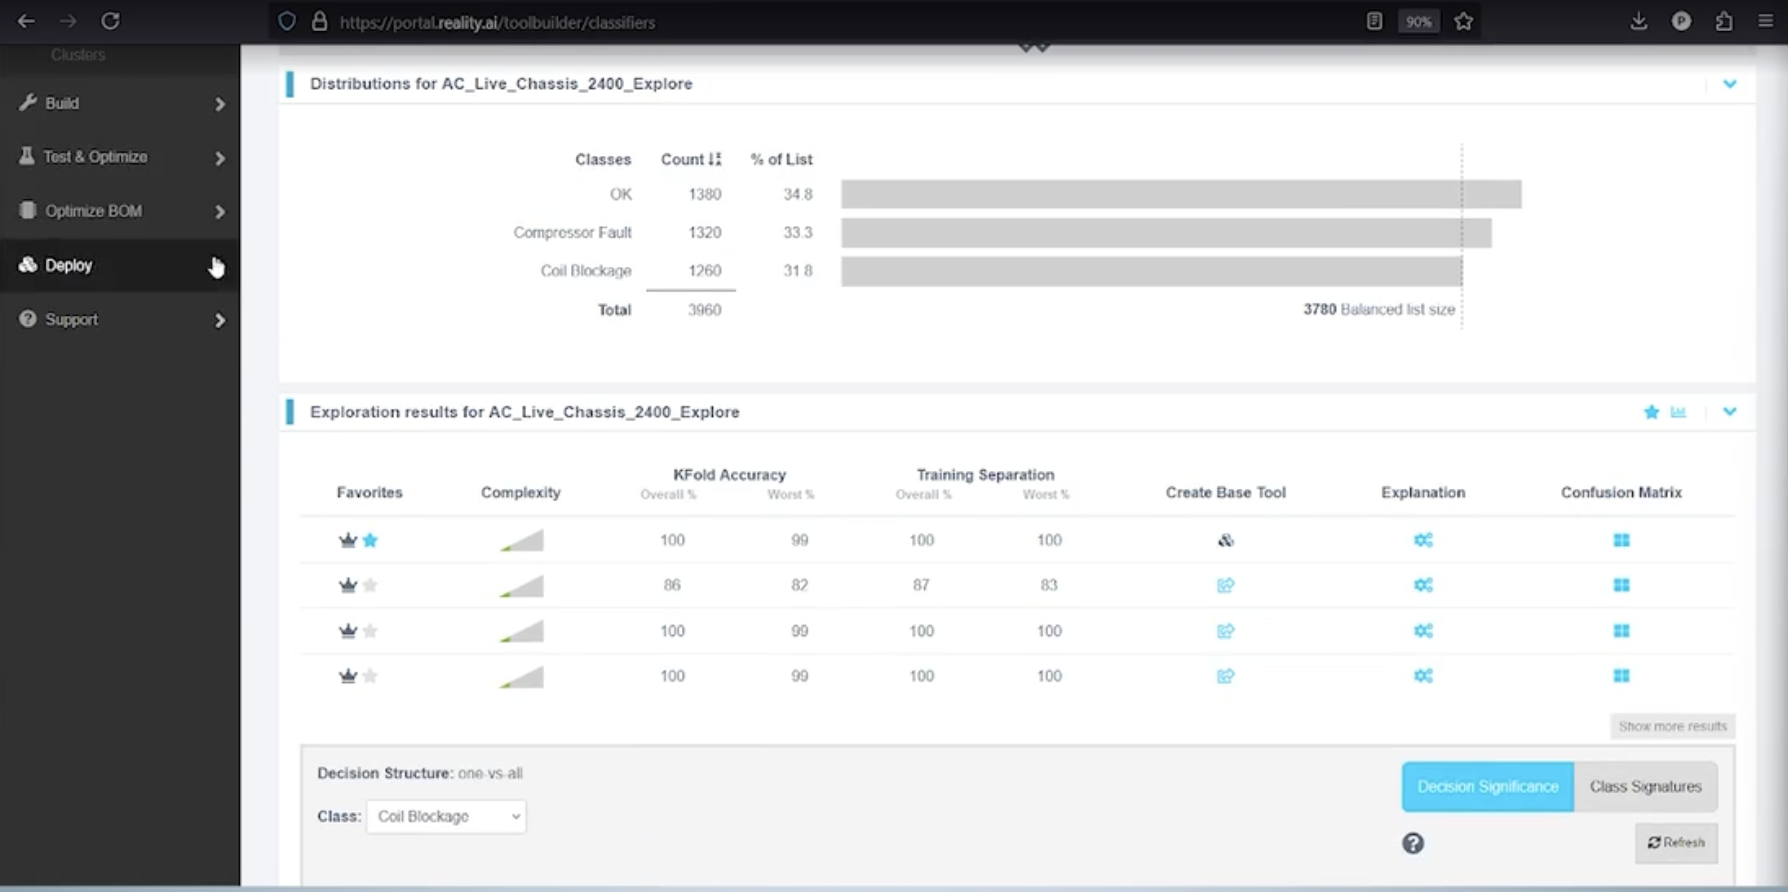The height and width of the screenshot is (892, 1788).
Task: Click the help question mark icon
Action: [x=1413, y=844]
